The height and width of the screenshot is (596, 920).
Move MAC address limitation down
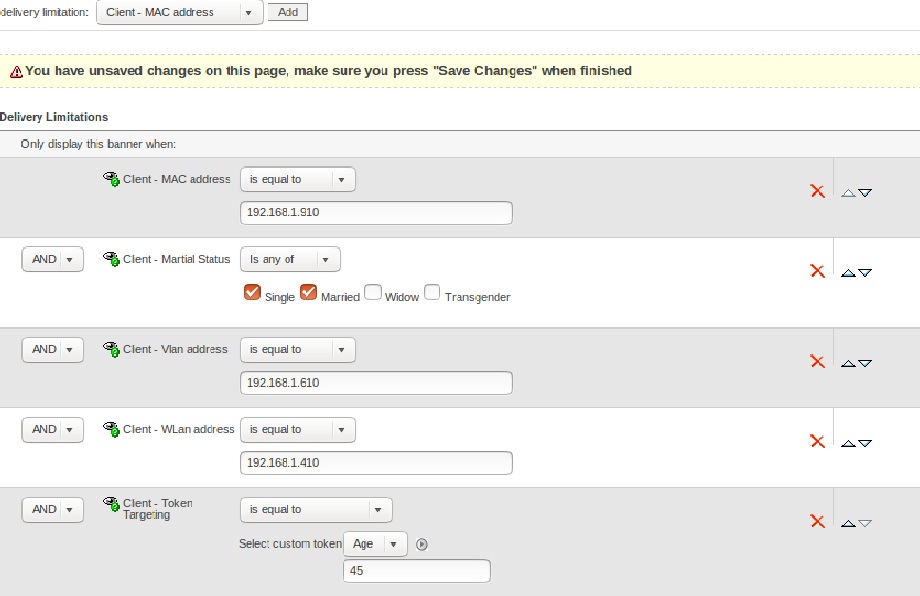pyautogui.click(x=865, y=193)
